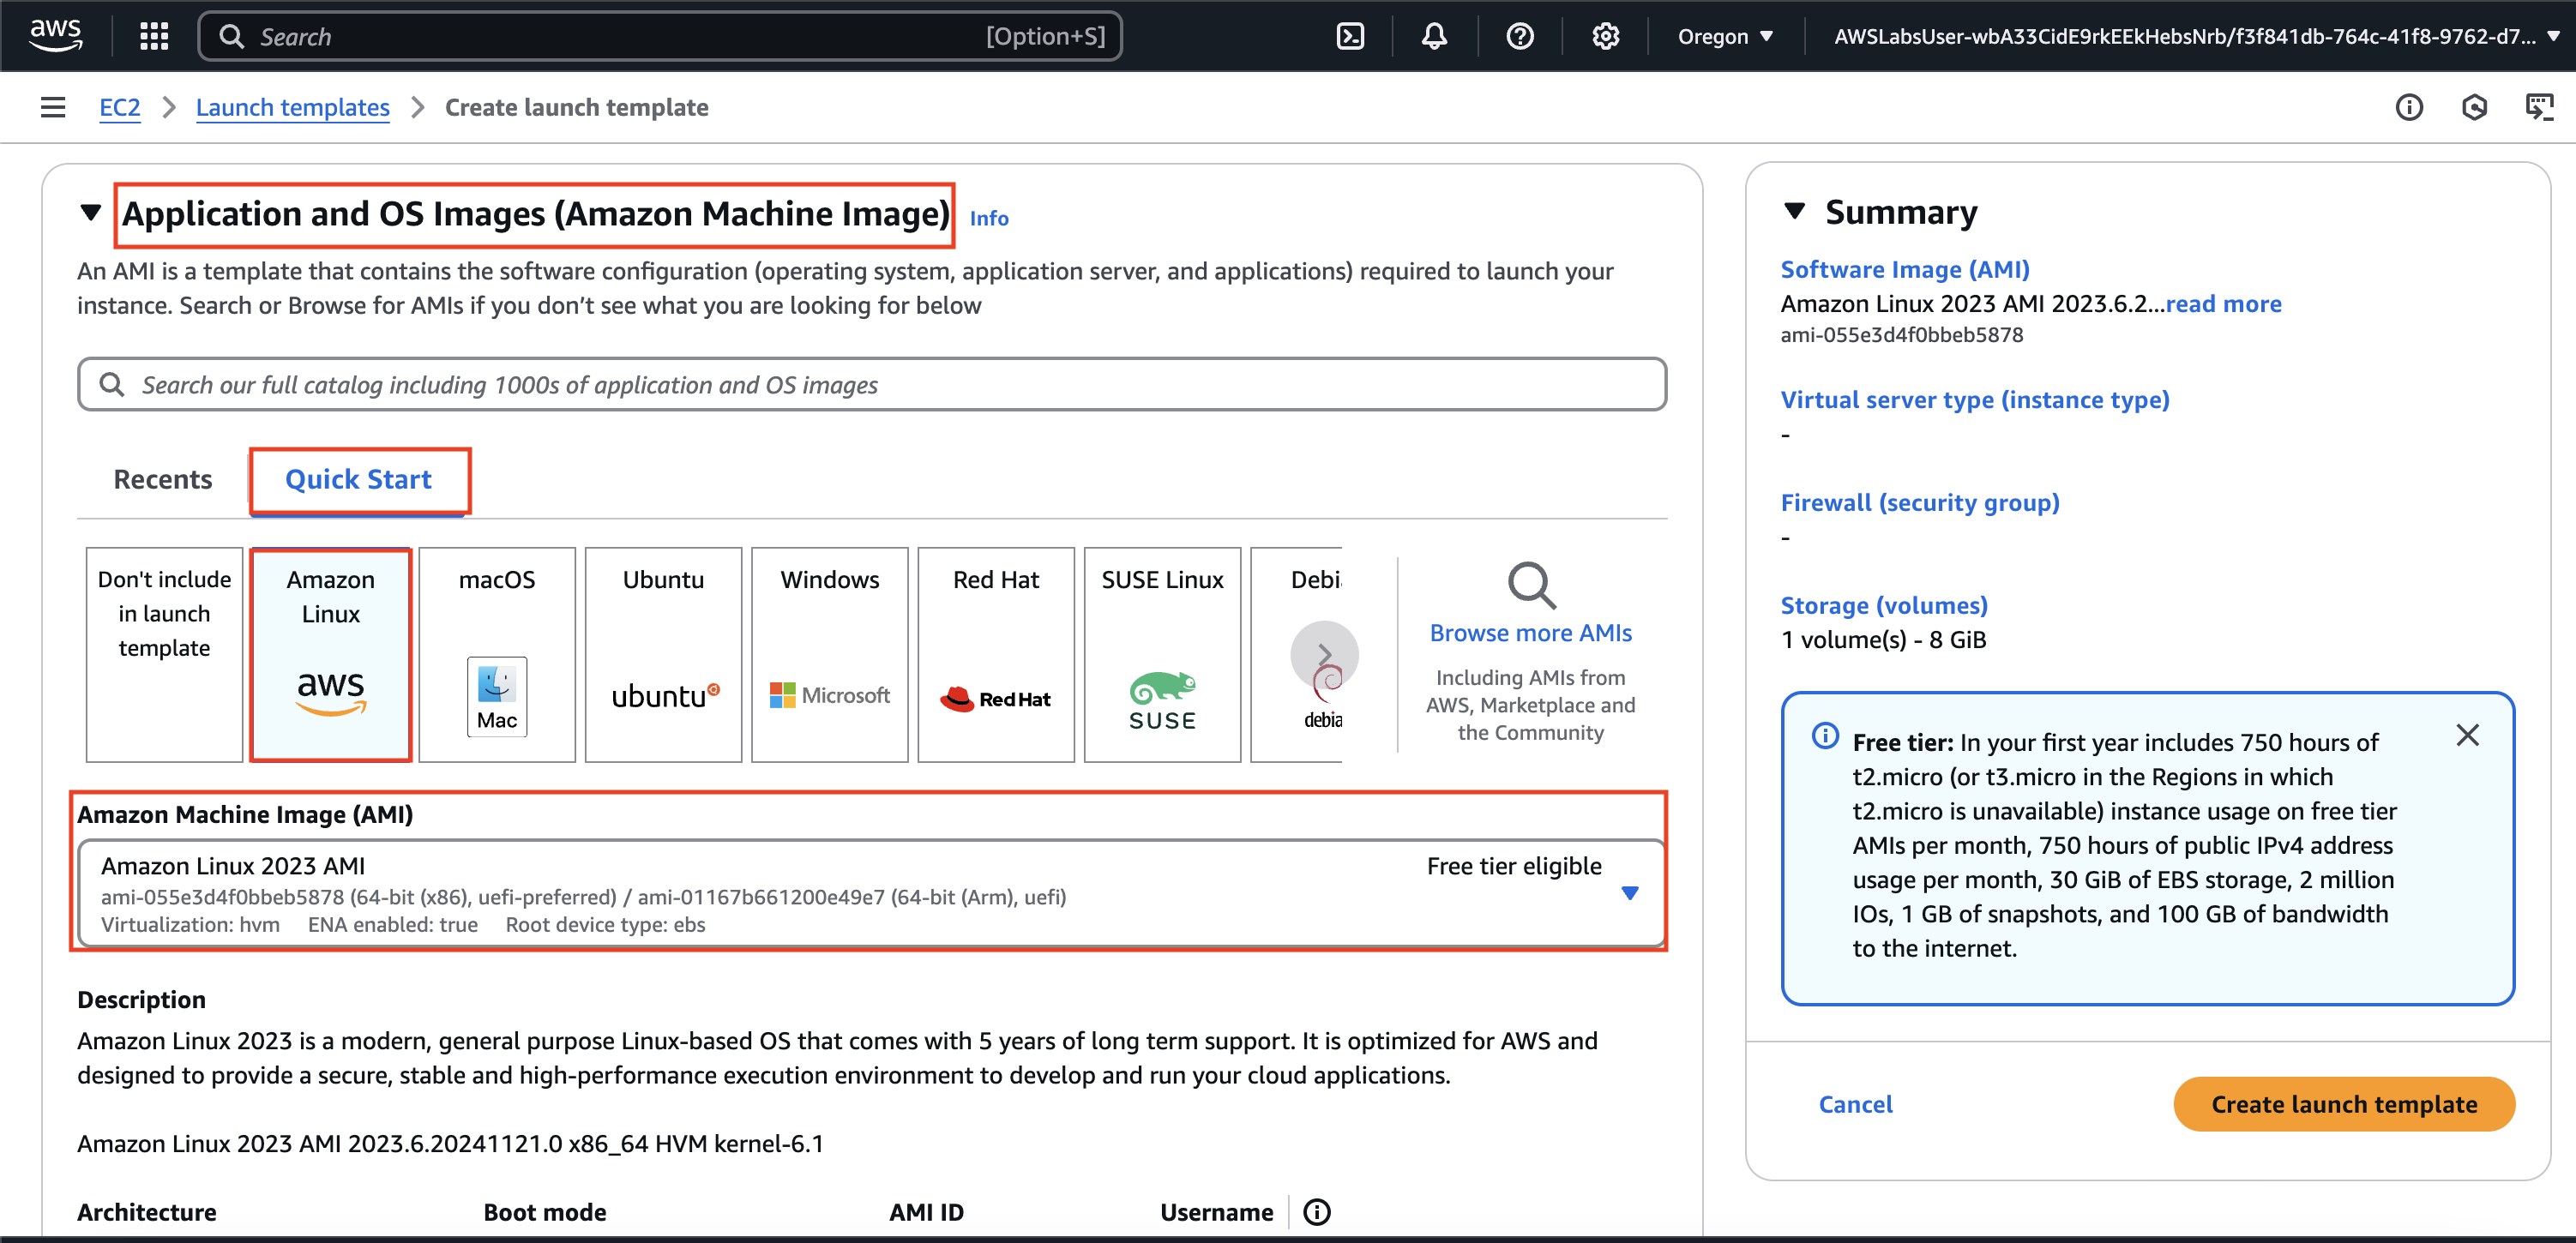Open Software Image (AMI) summary link
Image resolution: width=2576 pixels, height=1243 pixels.
[x=1905, y=269]
